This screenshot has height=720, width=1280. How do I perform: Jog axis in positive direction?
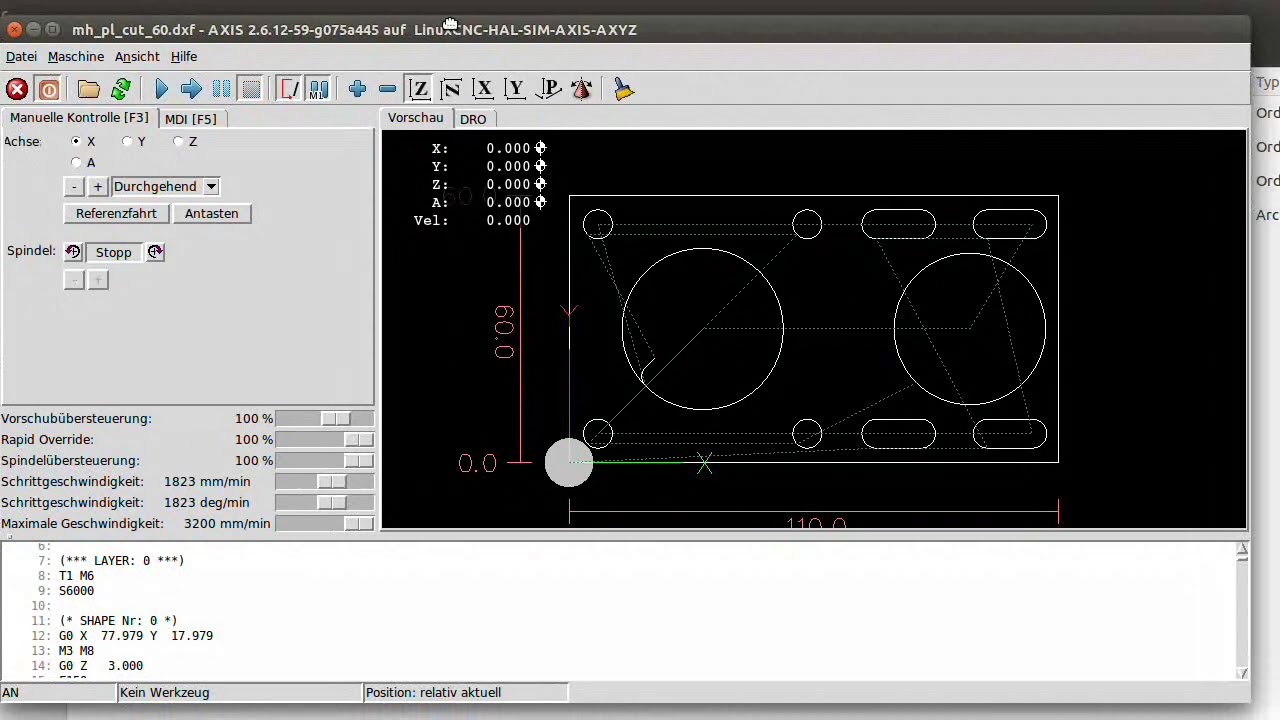point(97,187)
